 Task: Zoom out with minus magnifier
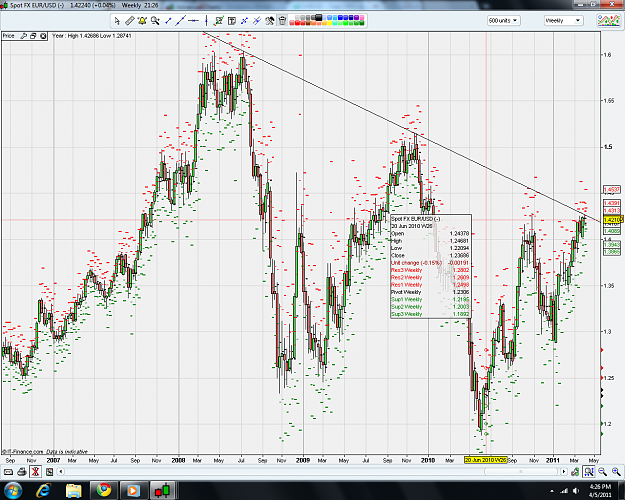[x=602, y=472]
